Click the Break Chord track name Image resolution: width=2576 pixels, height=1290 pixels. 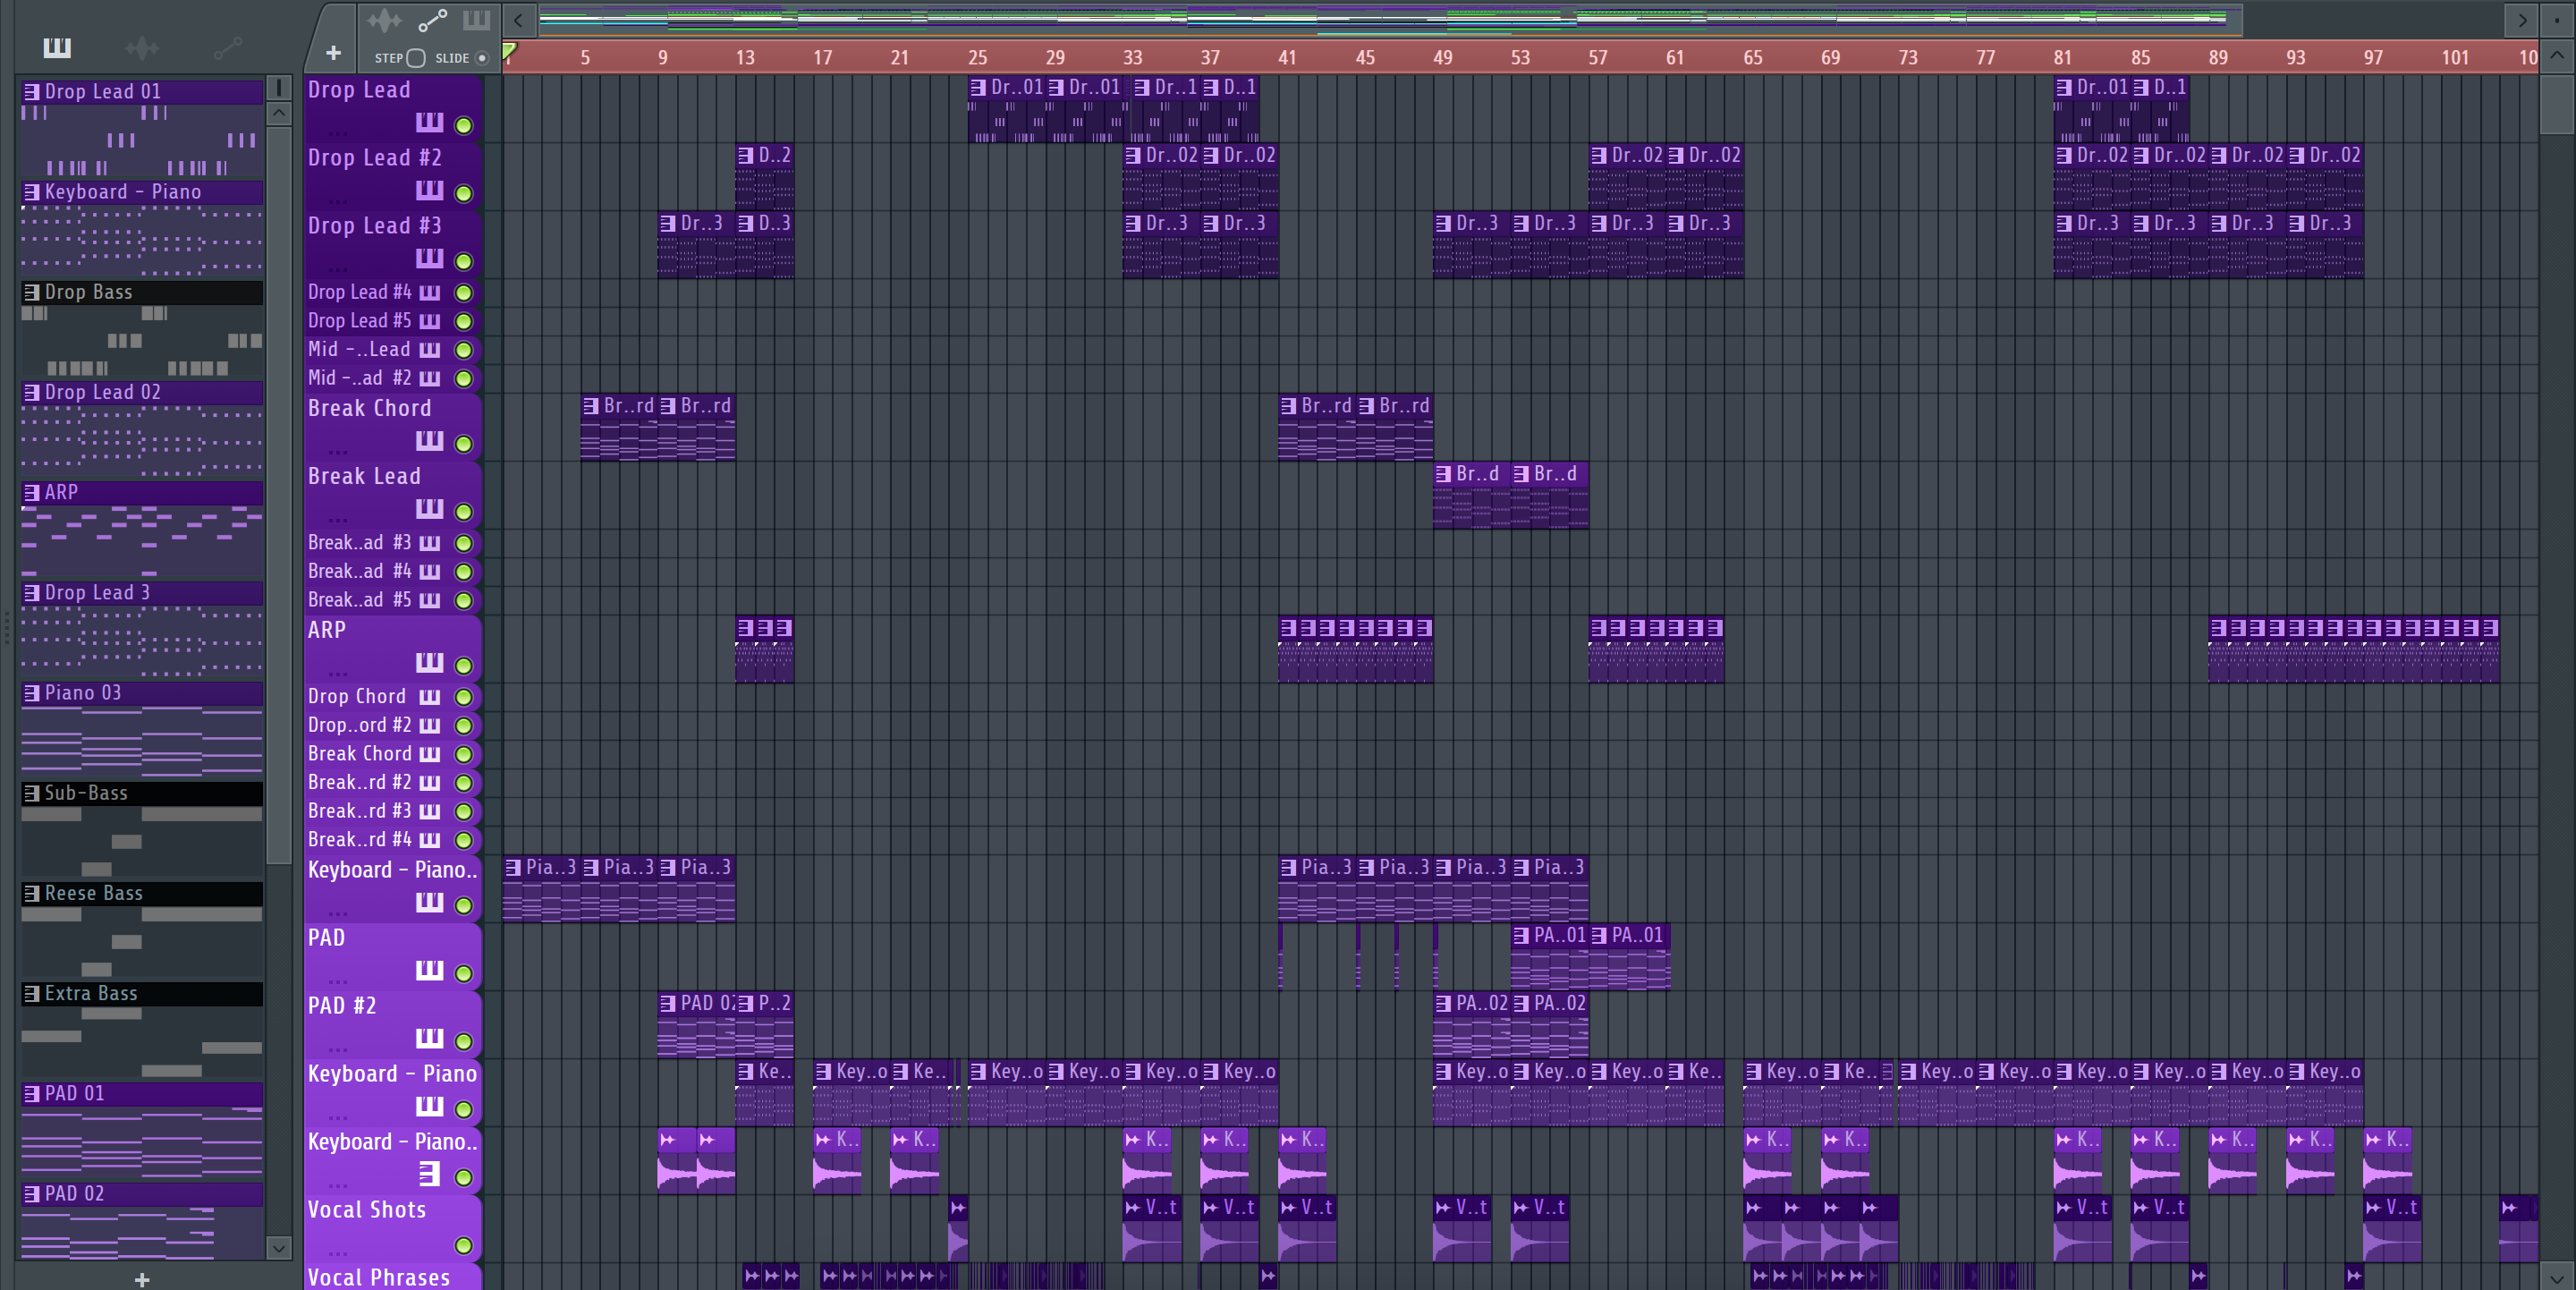point(369,408)
